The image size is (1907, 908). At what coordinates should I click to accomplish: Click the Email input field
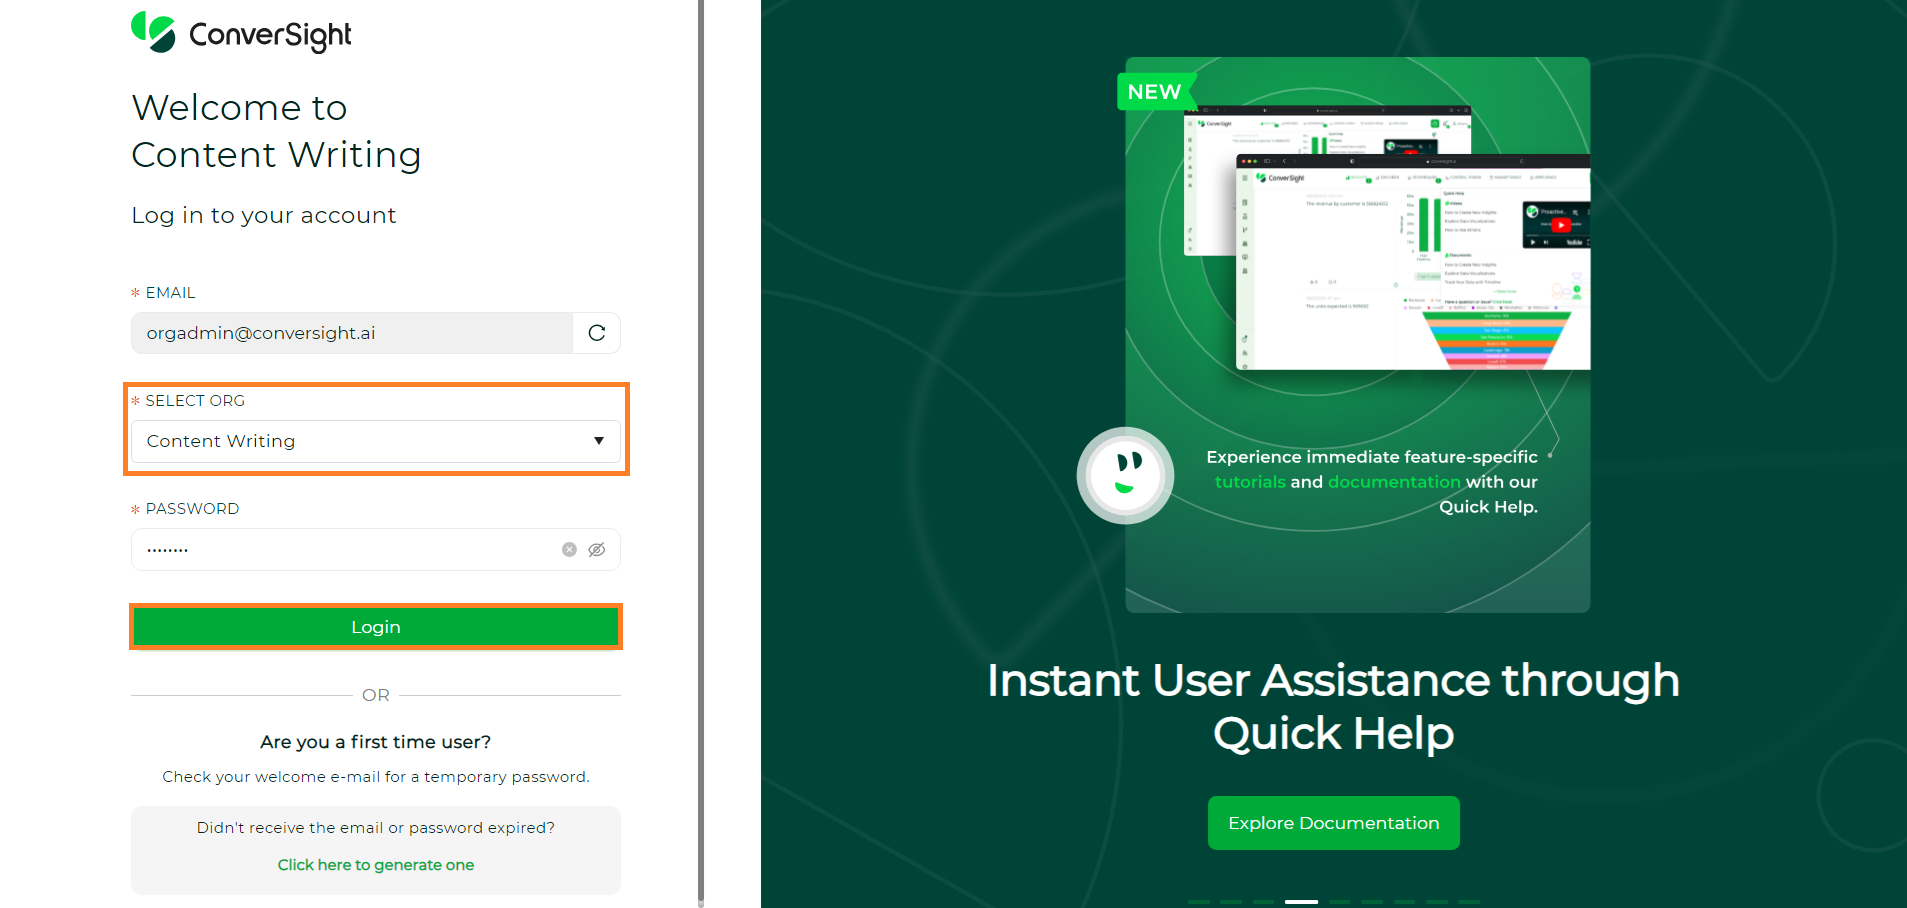352,333
